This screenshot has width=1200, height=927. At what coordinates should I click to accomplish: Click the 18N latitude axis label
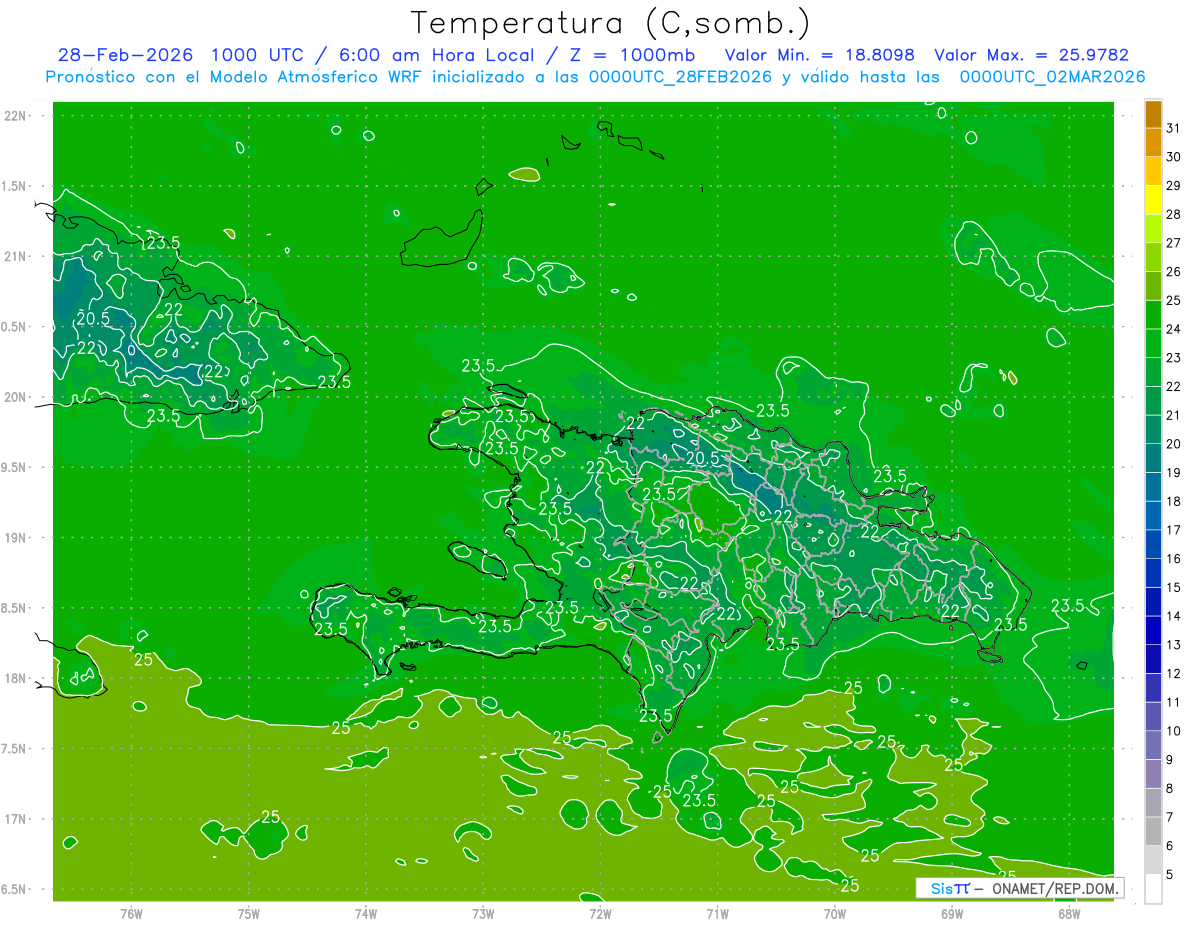pos(15,679)
